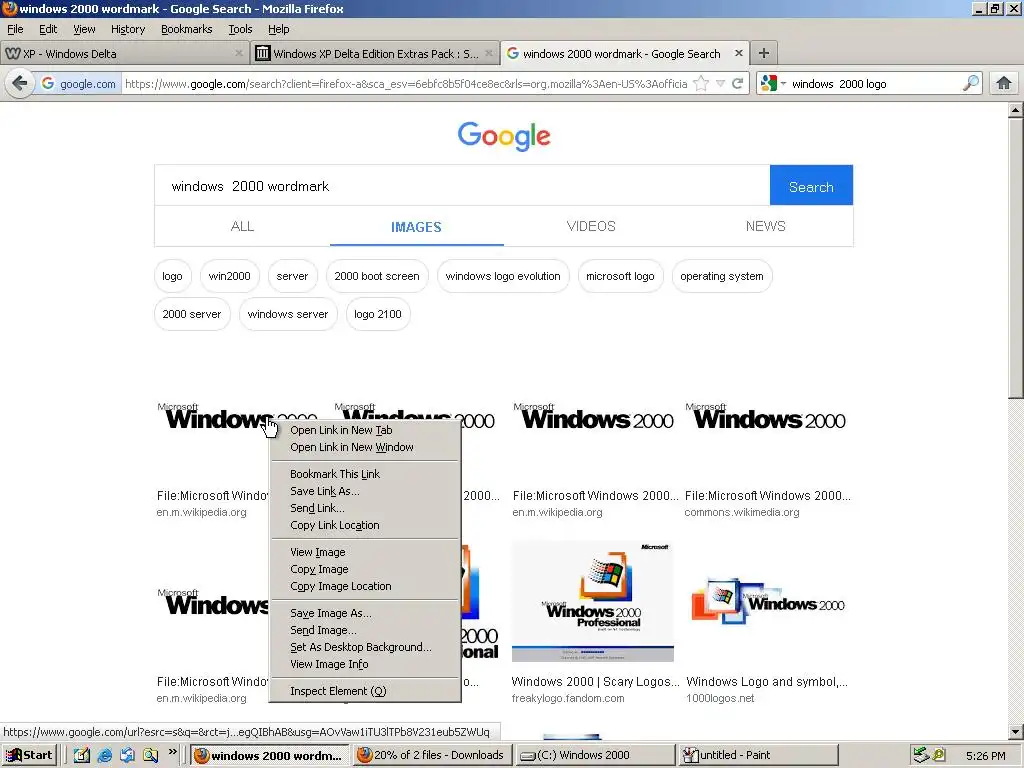Click the second system tray icon beside the clock

(x=939, y=755)
